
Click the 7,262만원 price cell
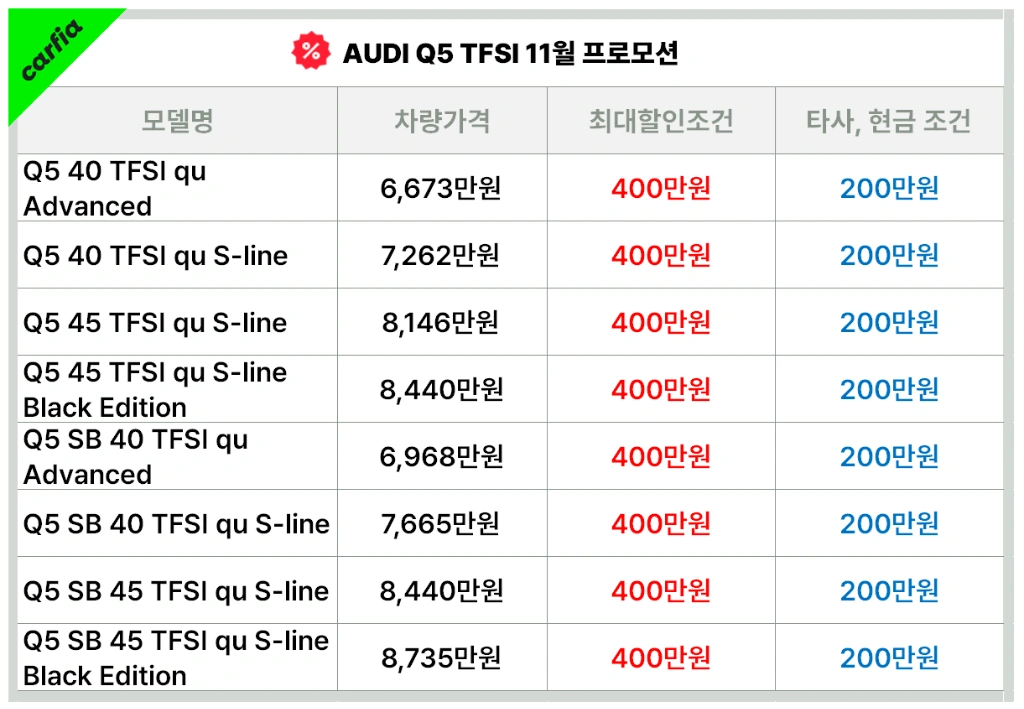tap(441, 256)
